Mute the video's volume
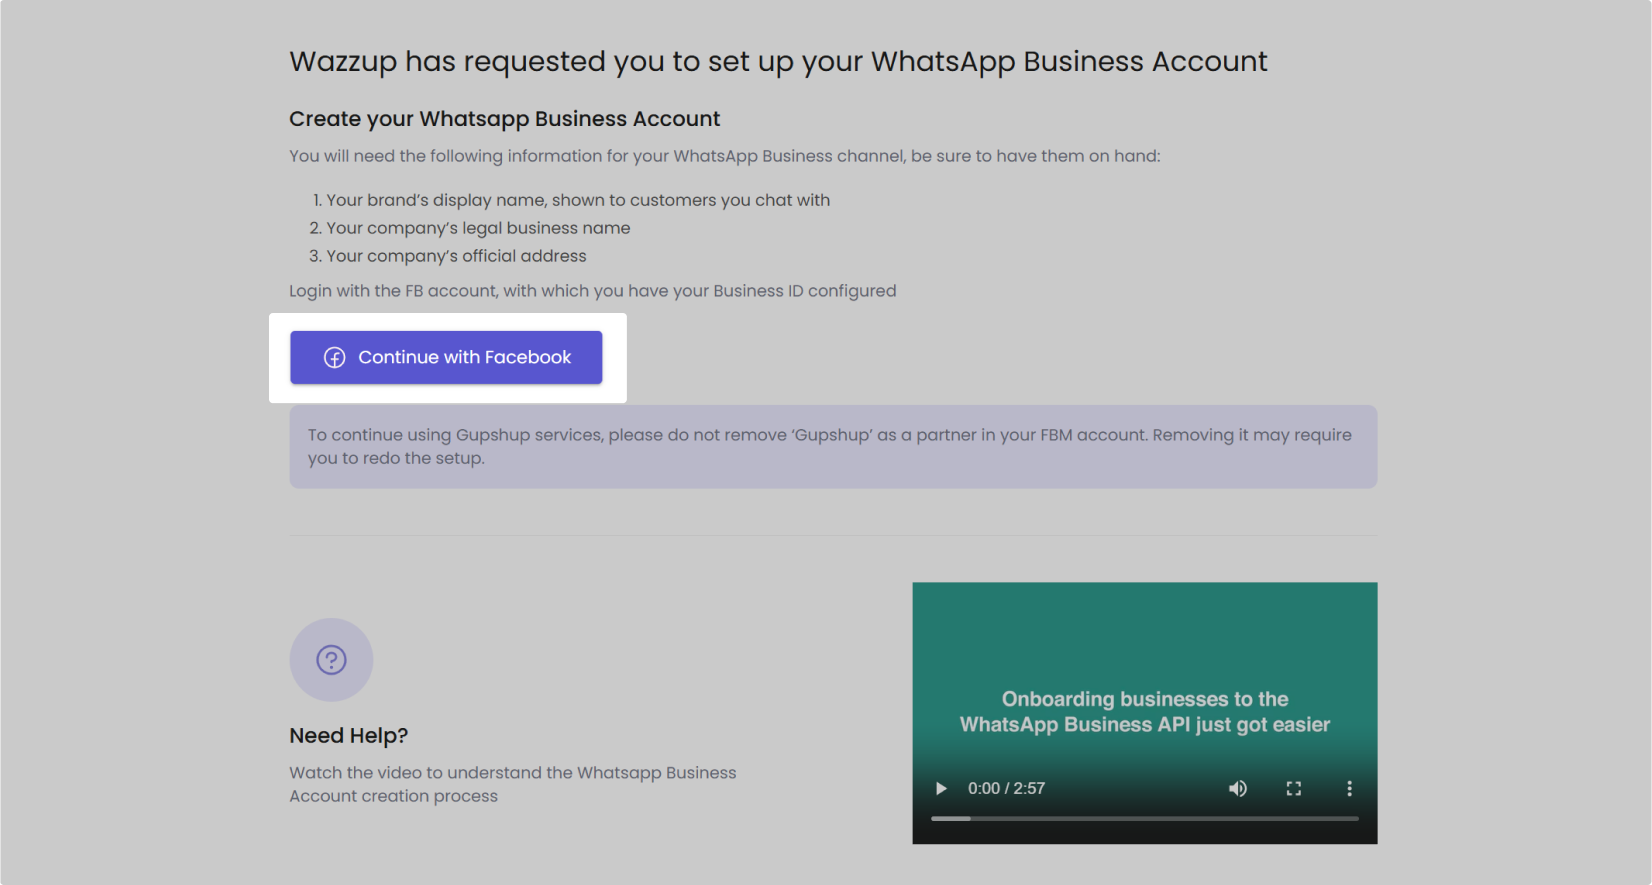Image resolution: width=1652 pixels, height=885 pixels. click(1238, 788)
